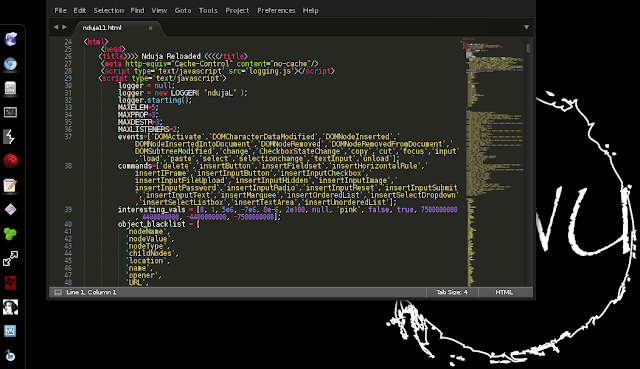Open the Tab Size: 4 selector

point(452,292)
